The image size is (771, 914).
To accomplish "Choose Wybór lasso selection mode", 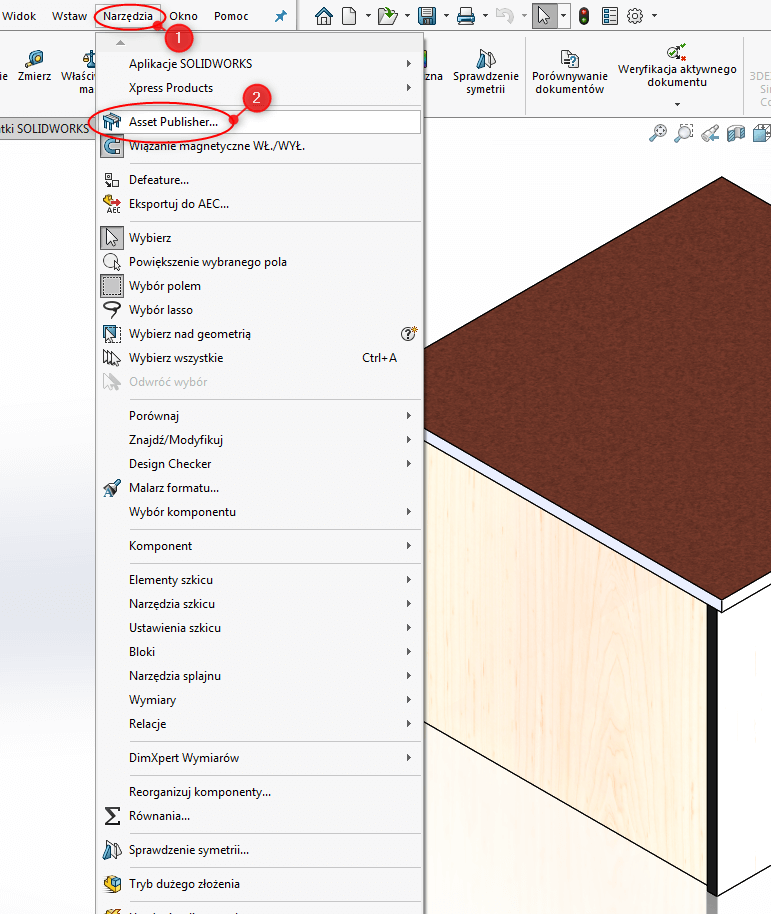I will click(260, 310).
